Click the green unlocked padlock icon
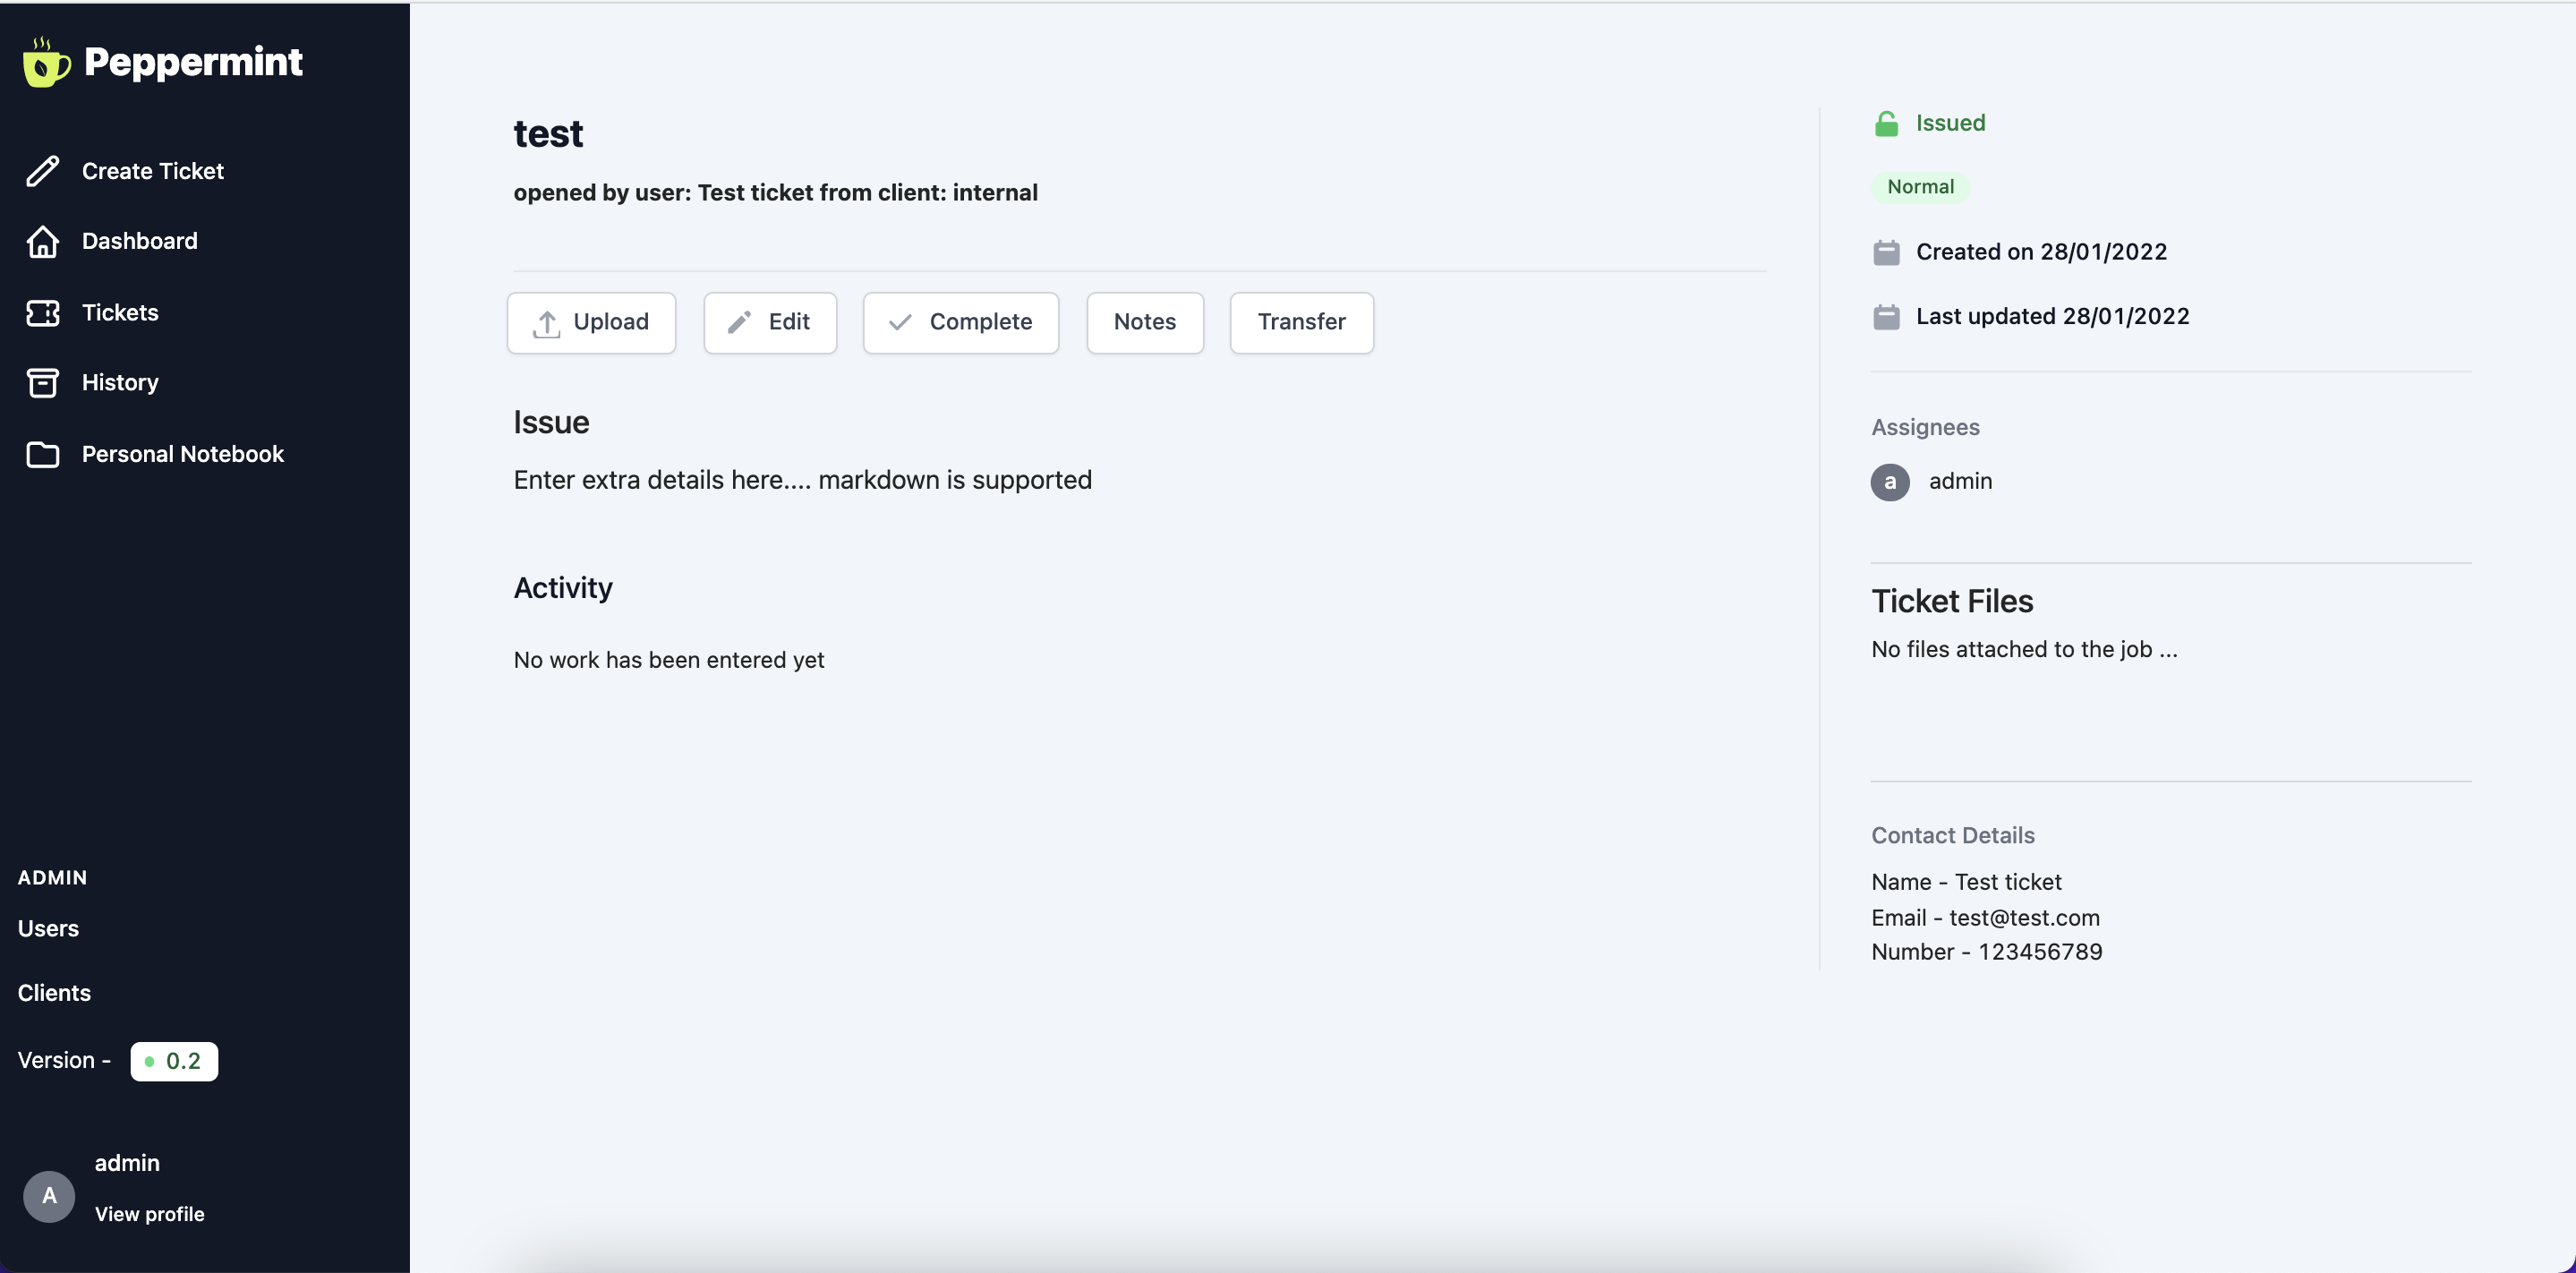This screenshot has width=2576, height=1273. 1886,123
